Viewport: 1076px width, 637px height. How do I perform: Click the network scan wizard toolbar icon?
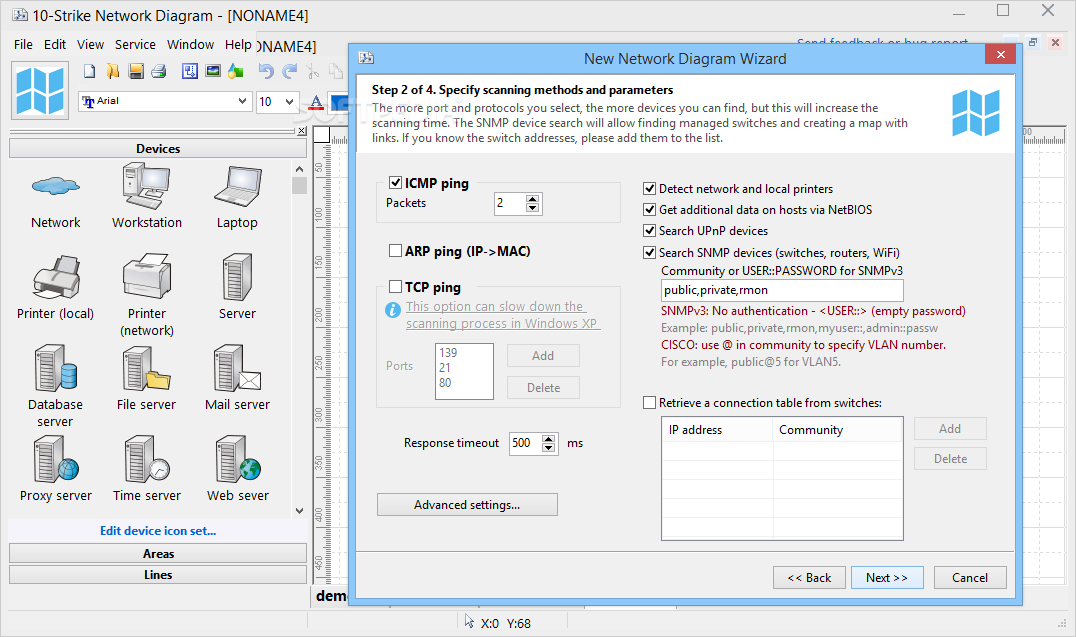coord(190,71)
